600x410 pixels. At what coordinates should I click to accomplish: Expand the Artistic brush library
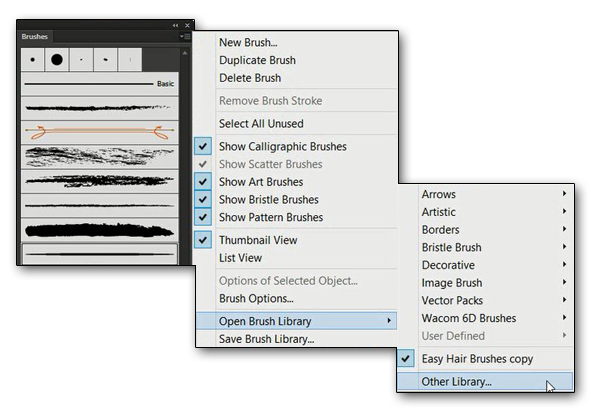[x=485, y=212]
